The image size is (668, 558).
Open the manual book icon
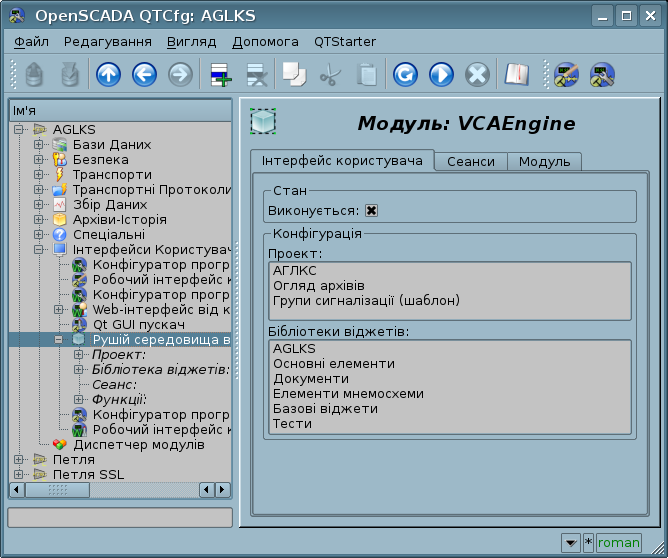[x=515, y=75]
